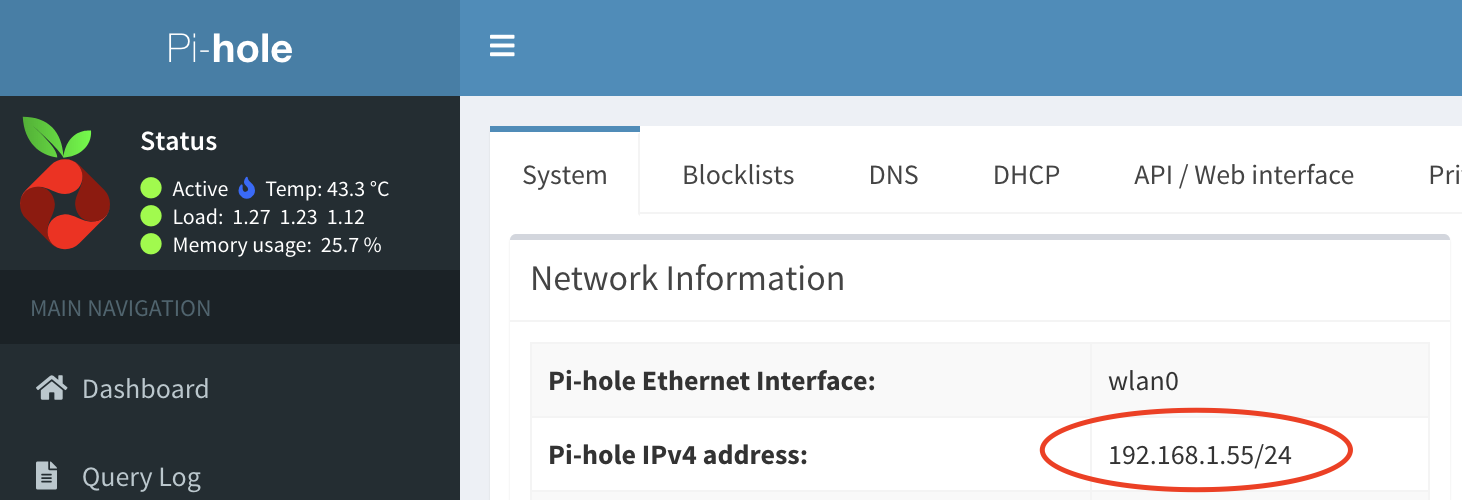Click the Temp: 43.3 °C reading
The height and width of the screenshot is (500, 1462).
[327, 188]
